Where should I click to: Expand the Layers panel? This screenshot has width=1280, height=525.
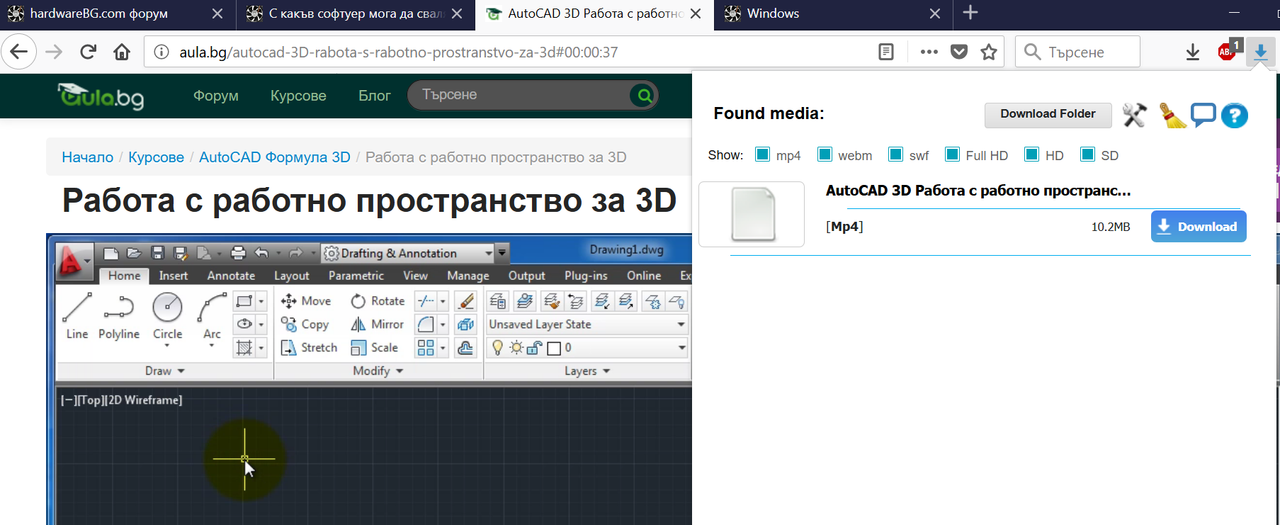[587, 371]
